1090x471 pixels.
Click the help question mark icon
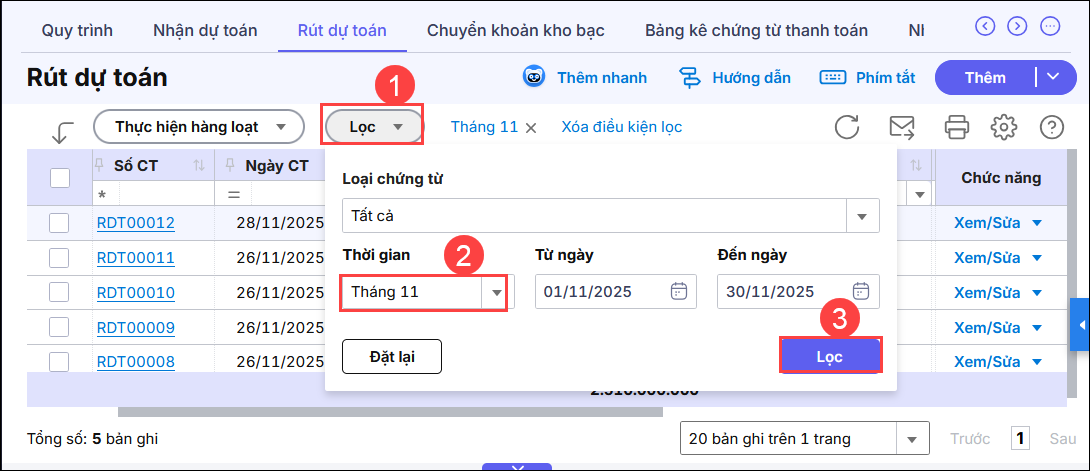coord(1051,127)
